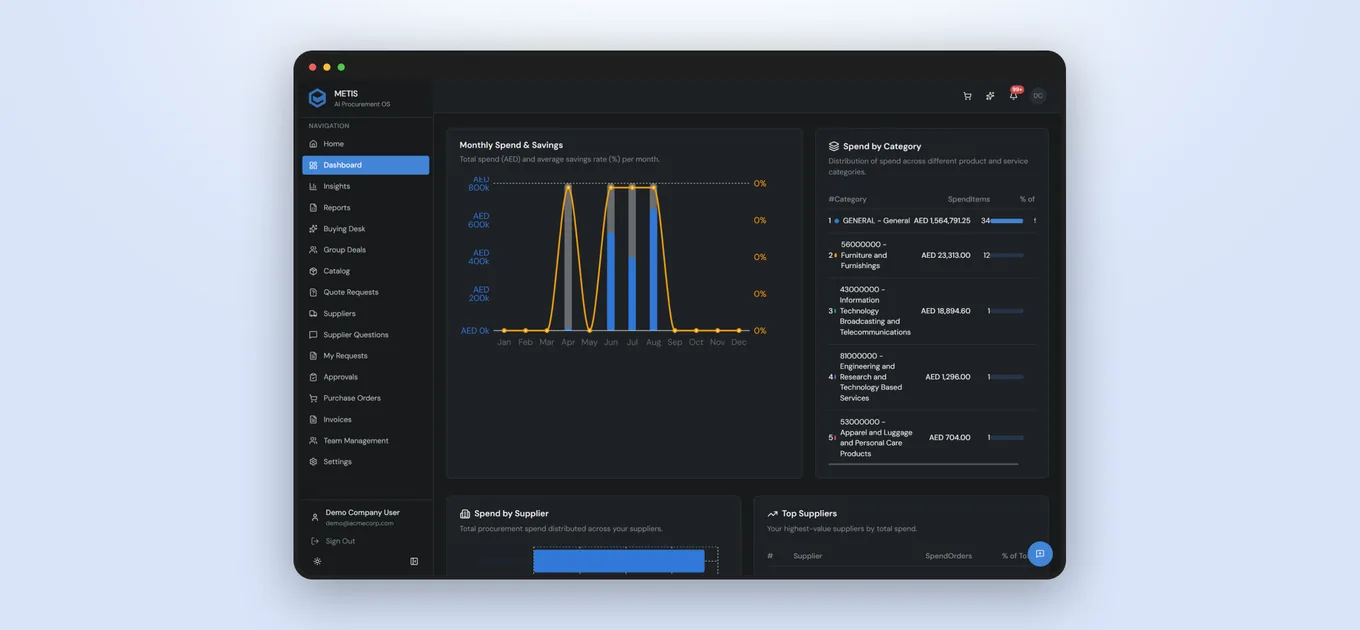Screen dimensions: 1360x630
Task: Click the Spend by Category layers icon
Action: 834,146
